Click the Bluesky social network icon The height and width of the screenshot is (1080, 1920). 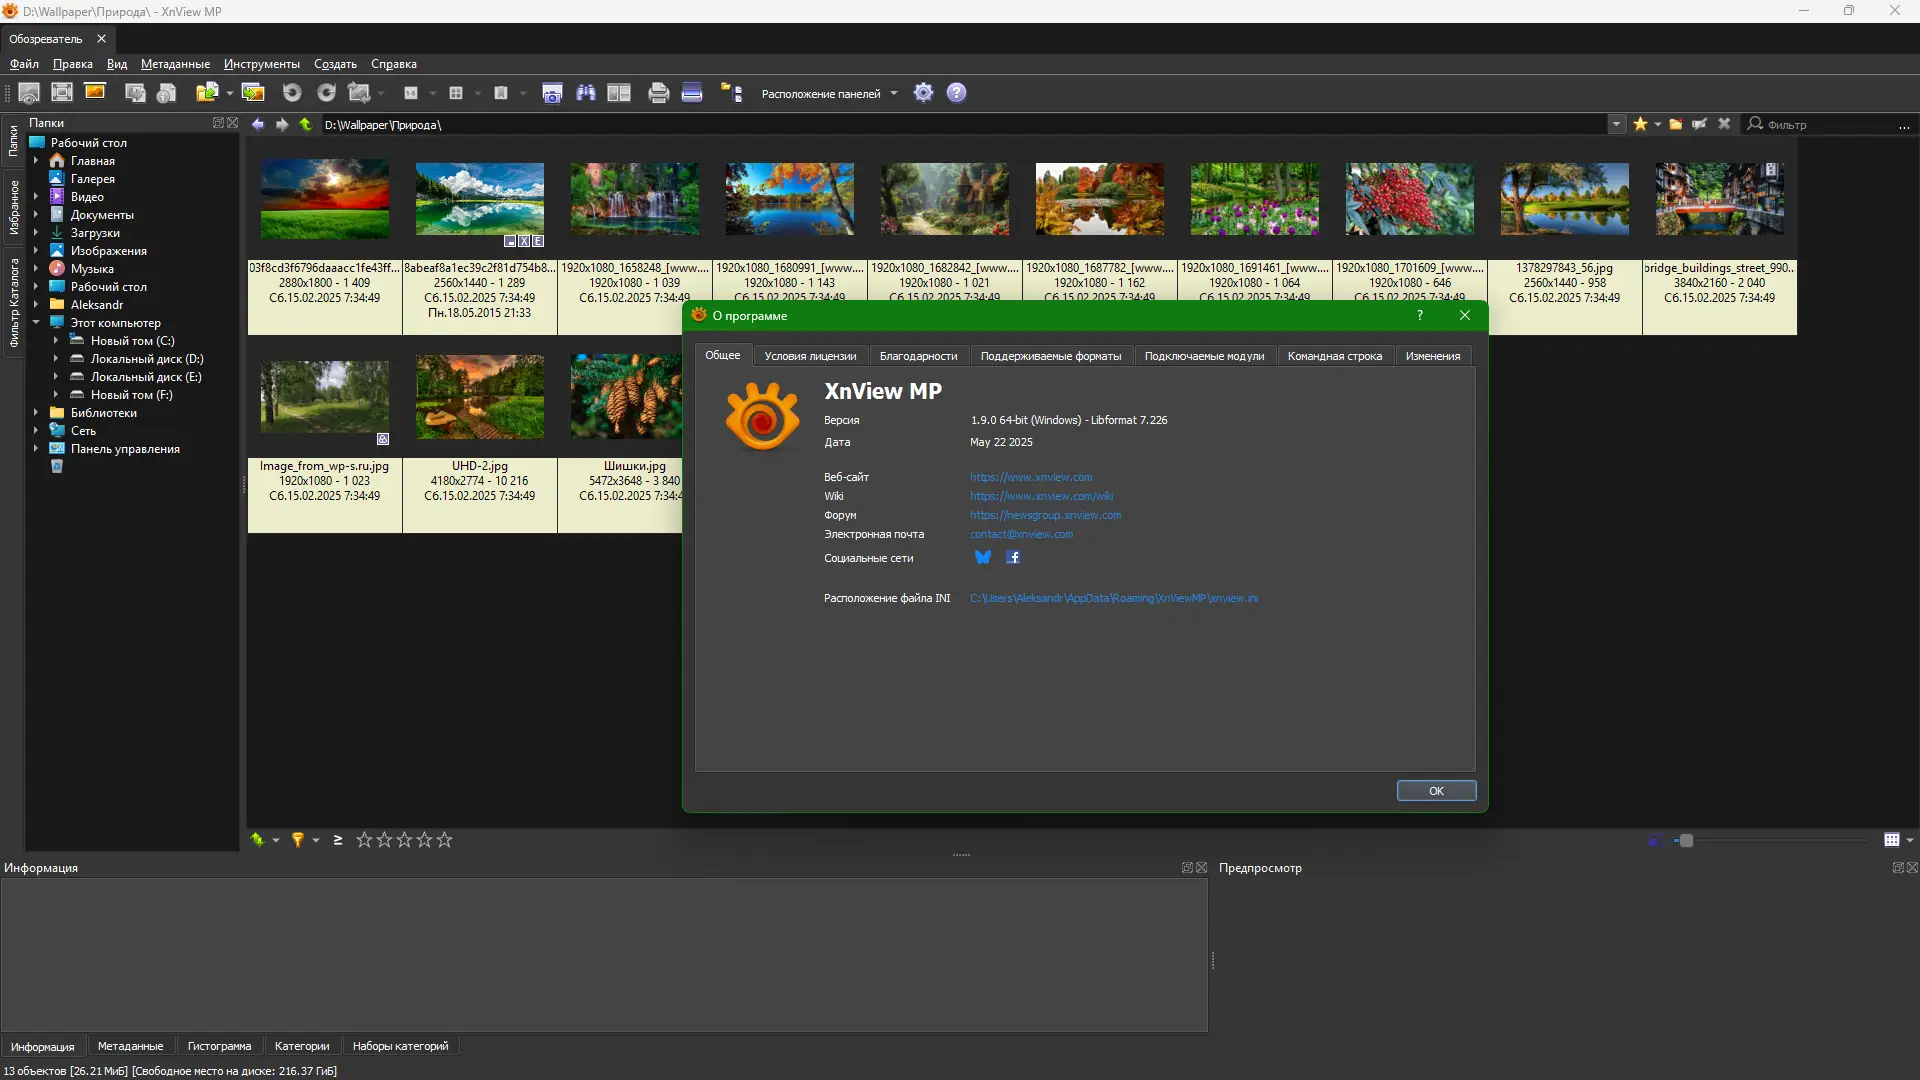(983, 558)
